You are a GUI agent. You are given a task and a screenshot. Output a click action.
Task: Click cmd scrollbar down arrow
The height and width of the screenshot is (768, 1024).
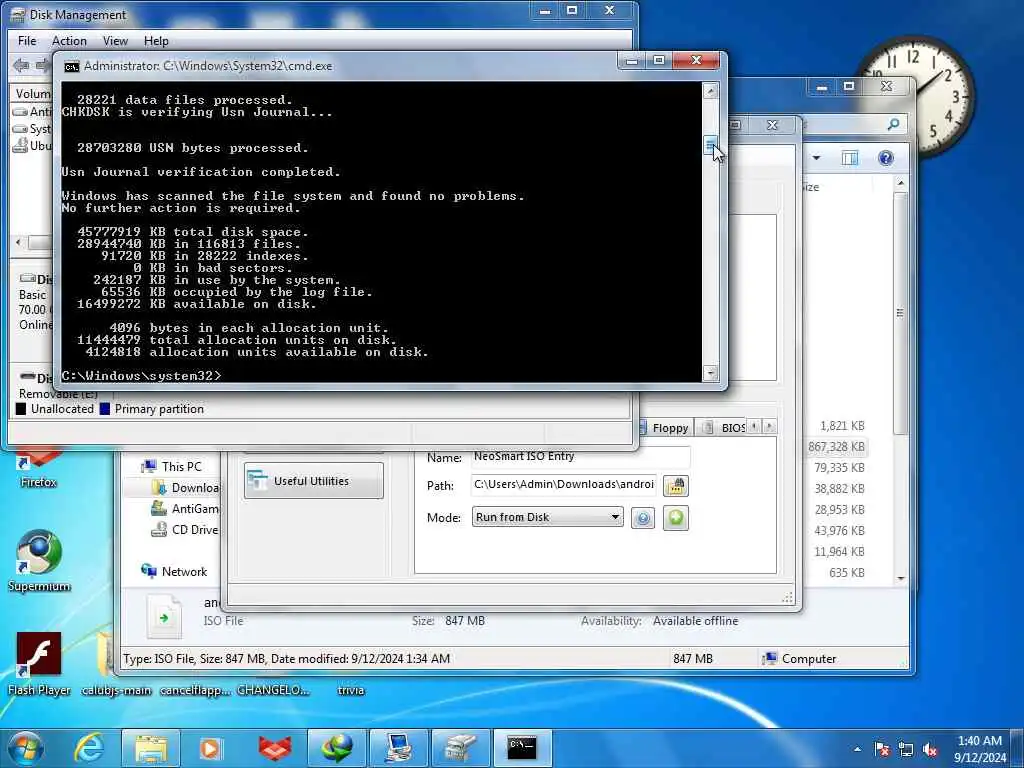(x=711, y=373)
